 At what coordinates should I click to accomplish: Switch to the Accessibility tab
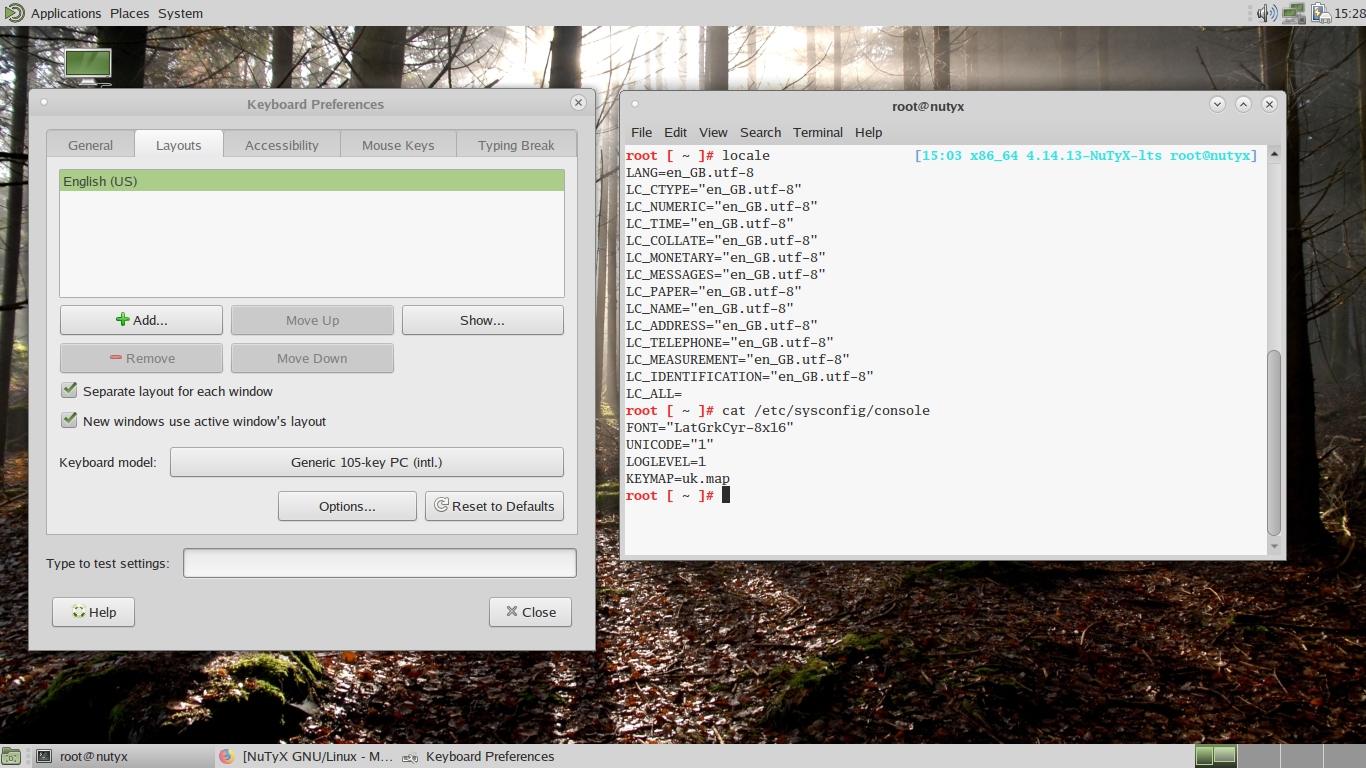pyautogui.click(x=282, y=145)
